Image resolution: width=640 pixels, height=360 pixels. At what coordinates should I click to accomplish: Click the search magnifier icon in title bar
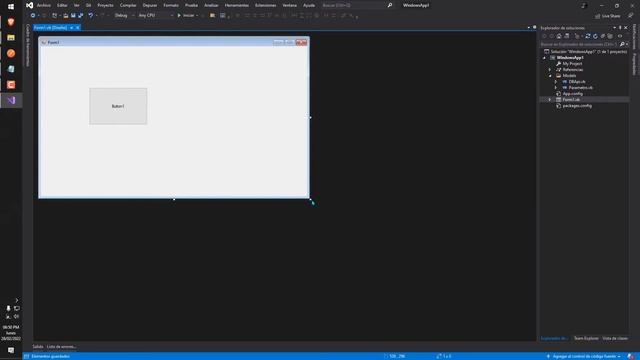pos(390,5)
